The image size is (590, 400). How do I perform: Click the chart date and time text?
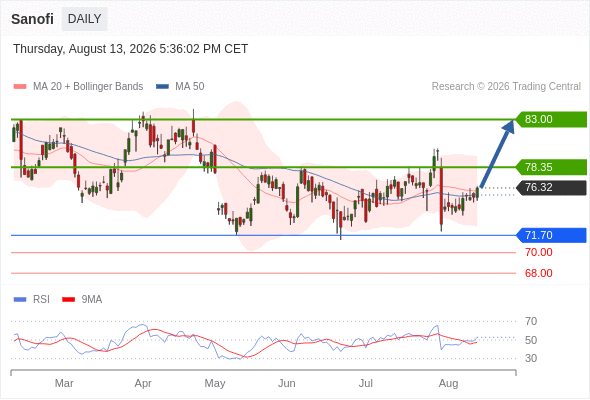pos(131,49)
